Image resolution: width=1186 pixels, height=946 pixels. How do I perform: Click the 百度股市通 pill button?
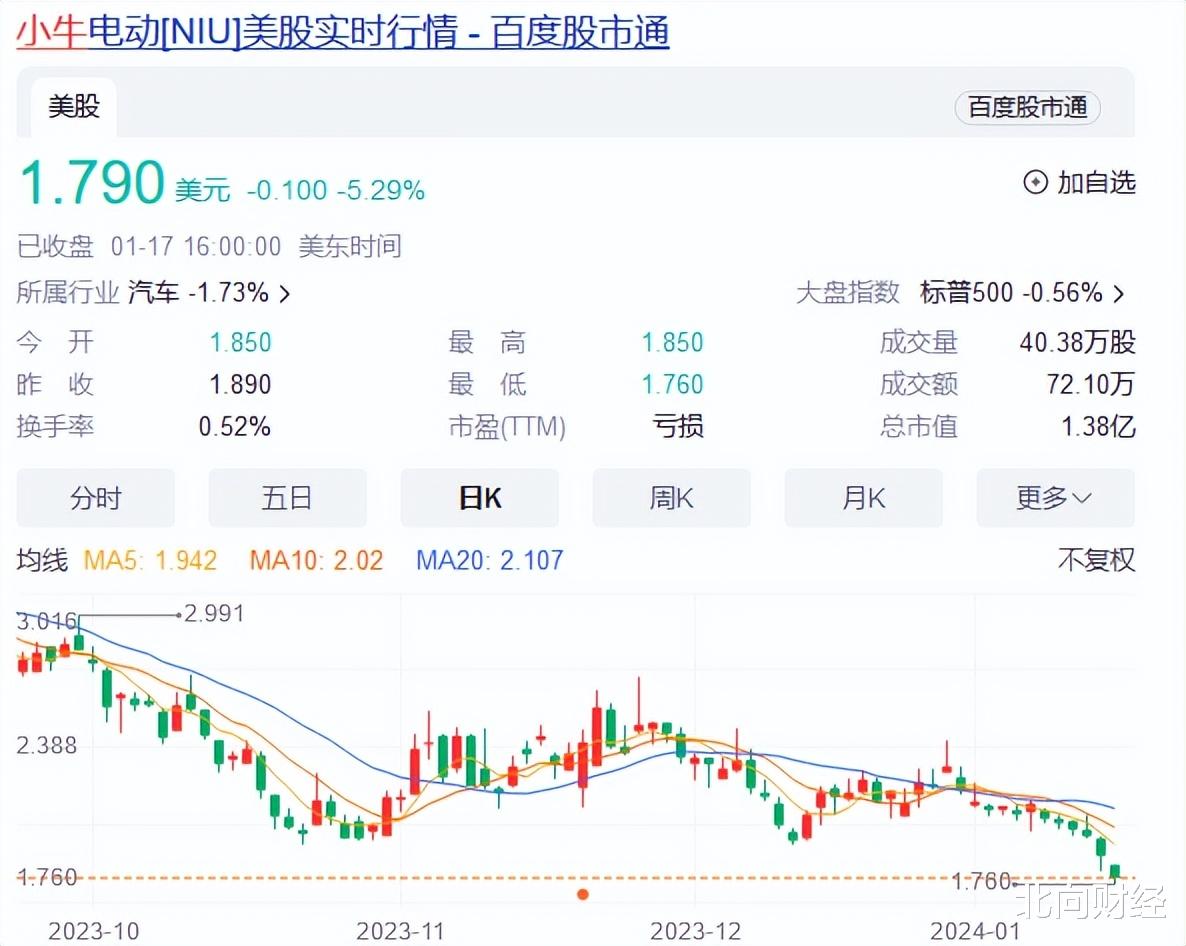click(x=1027, y=107)
